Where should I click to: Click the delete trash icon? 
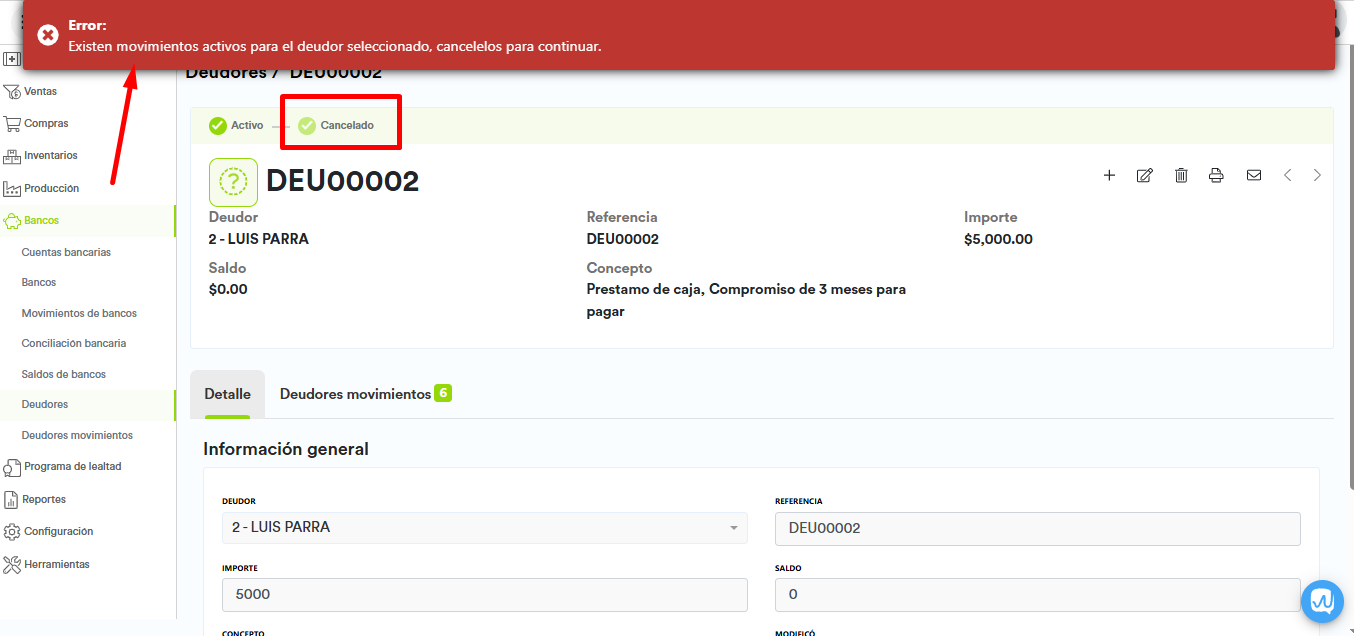click(x=1181, y=175)
